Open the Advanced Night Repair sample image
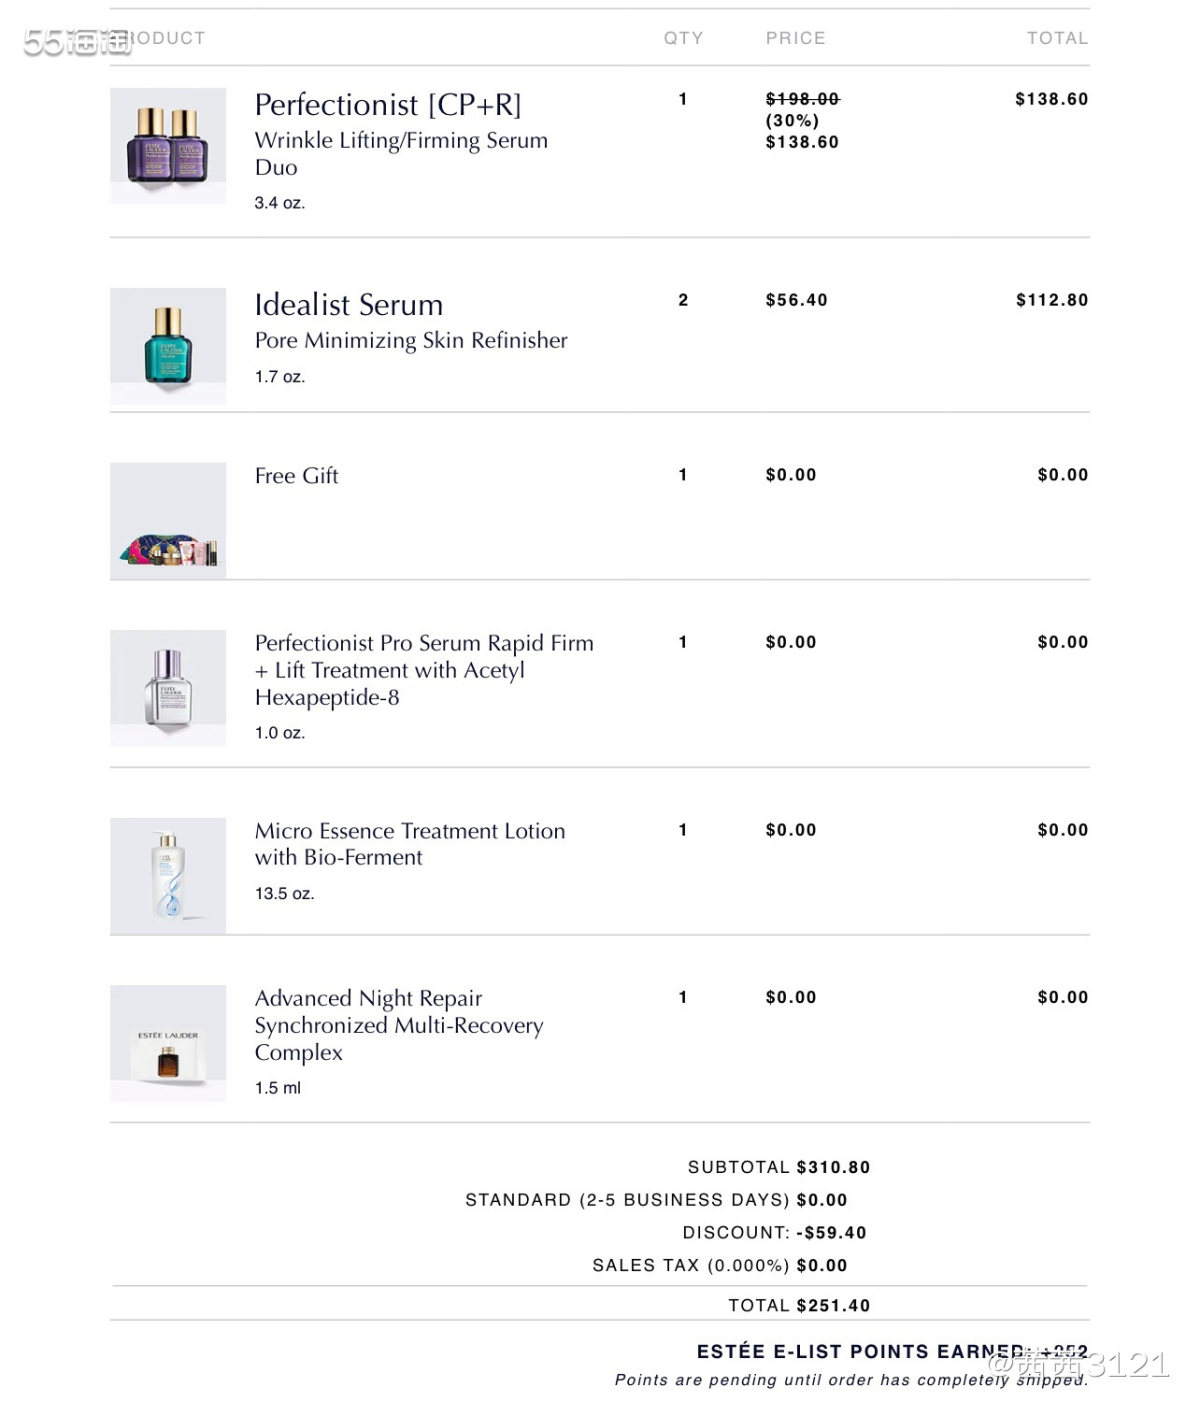The image size is (1200, 1416). (x=168, y=1043)
